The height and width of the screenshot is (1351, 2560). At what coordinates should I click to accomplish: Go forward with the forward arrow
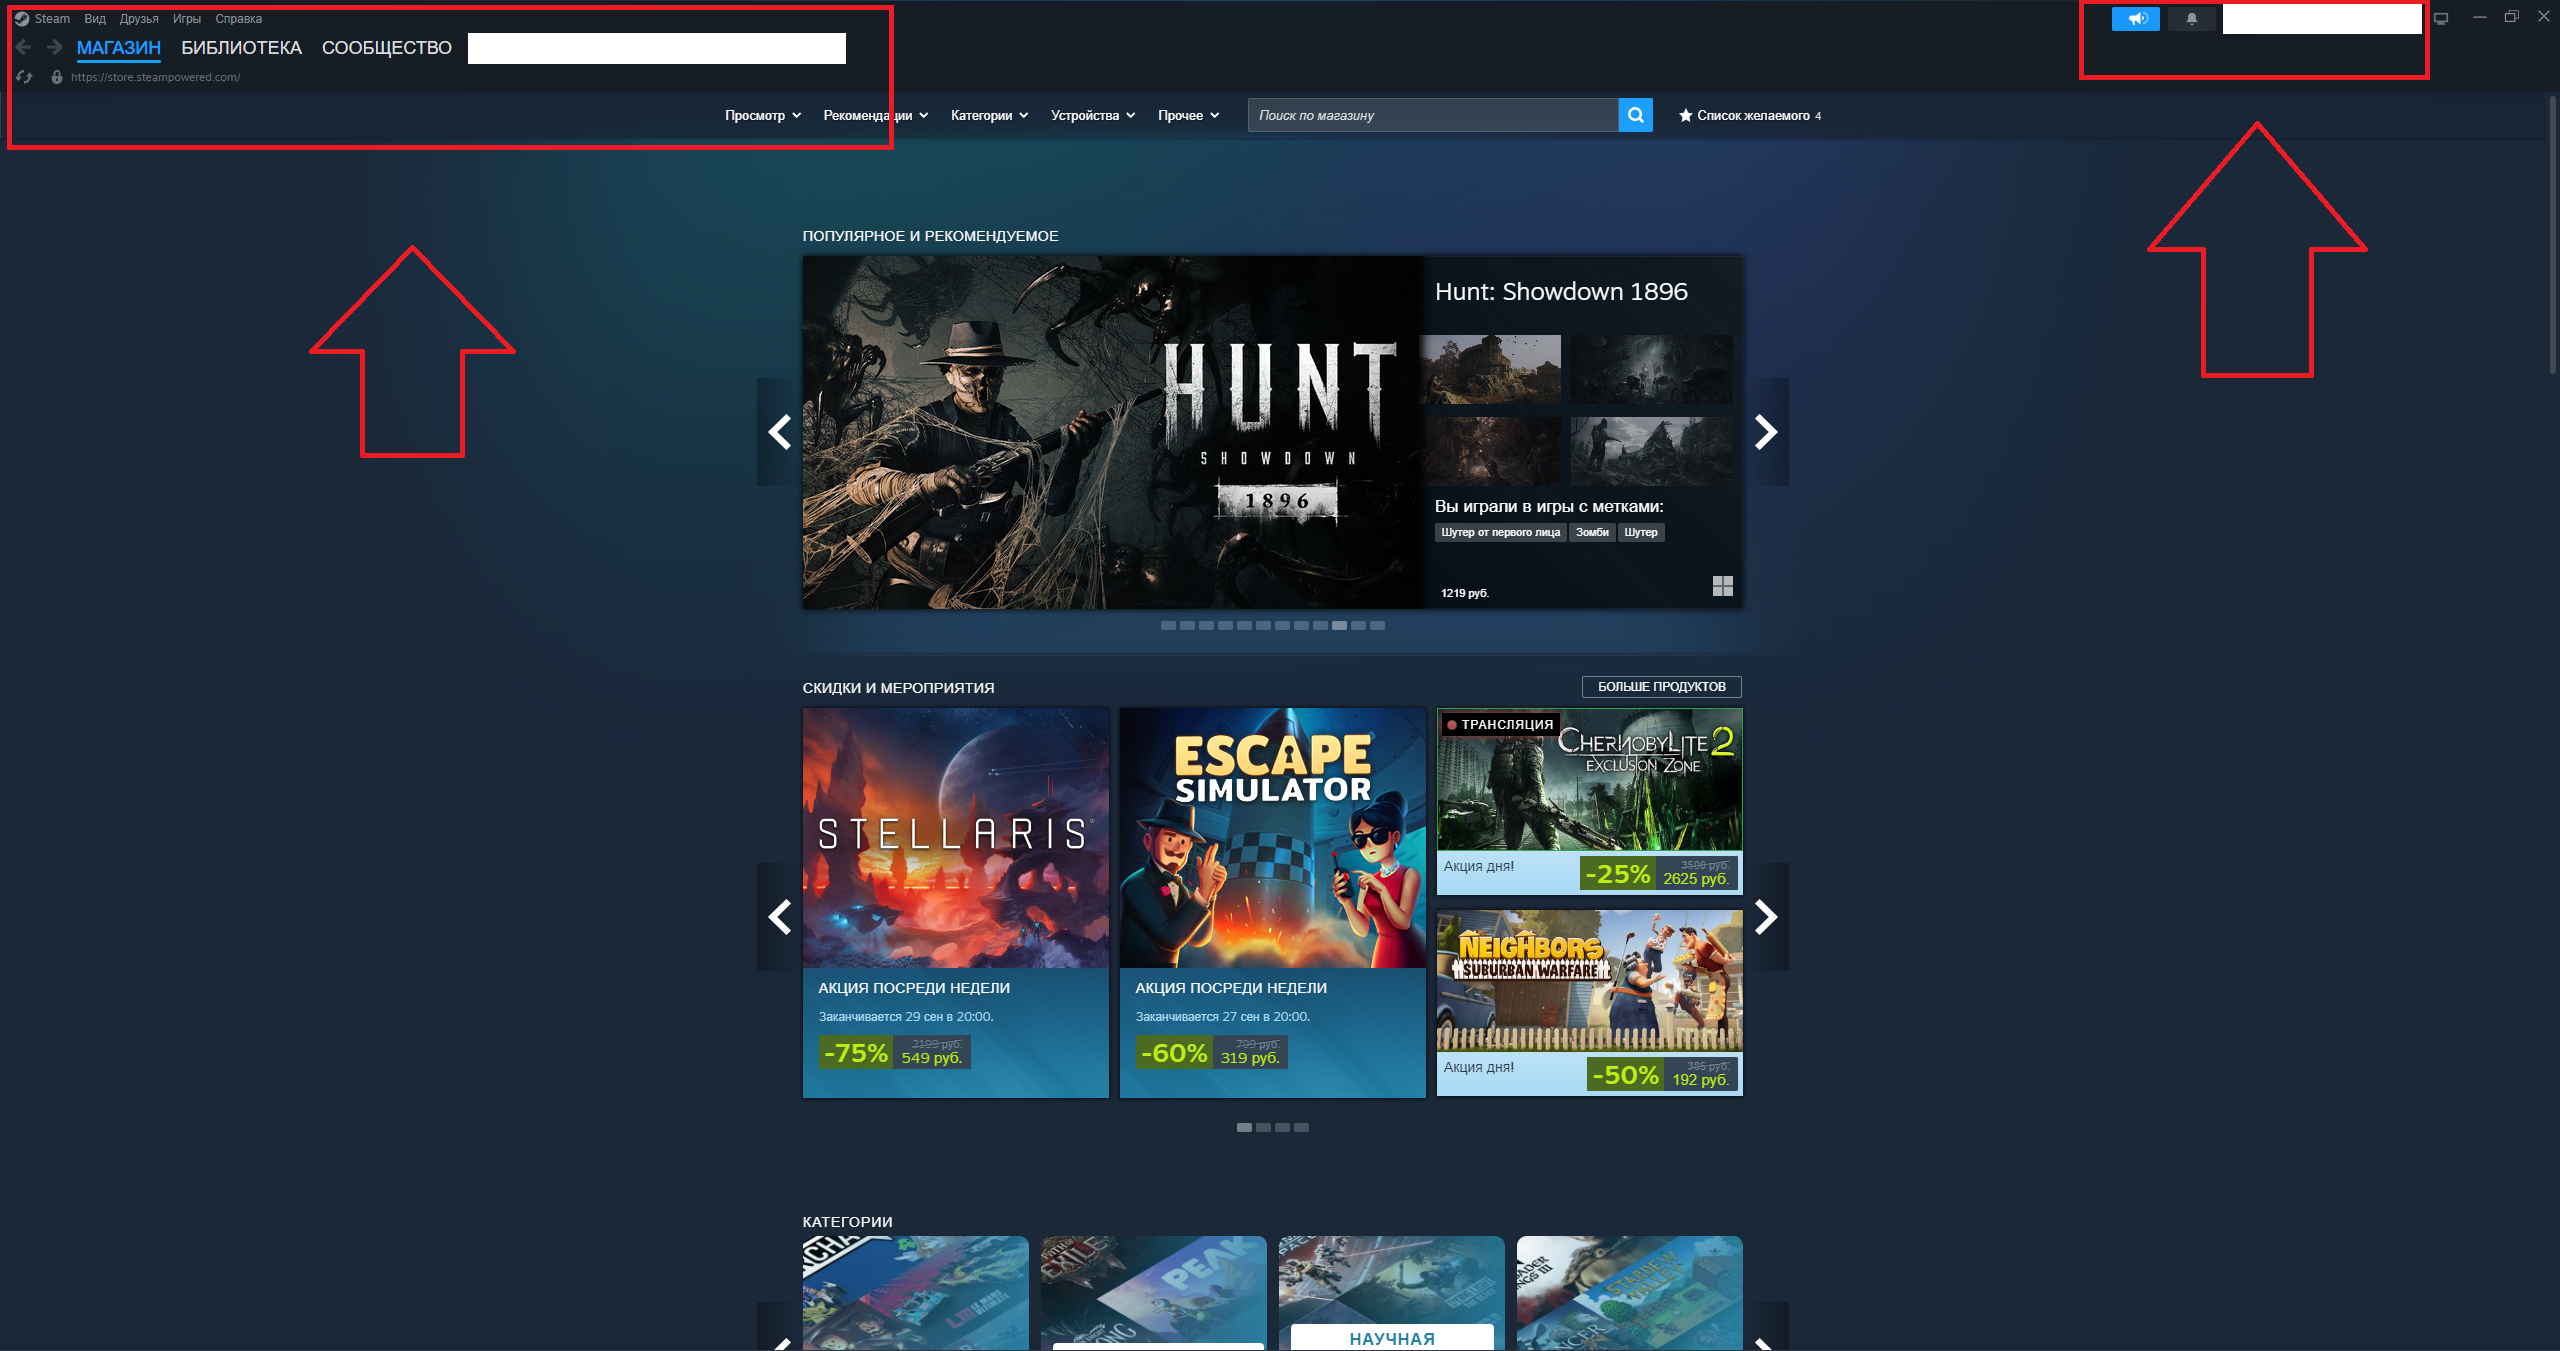pyautogui.click(x=55, y=47)
